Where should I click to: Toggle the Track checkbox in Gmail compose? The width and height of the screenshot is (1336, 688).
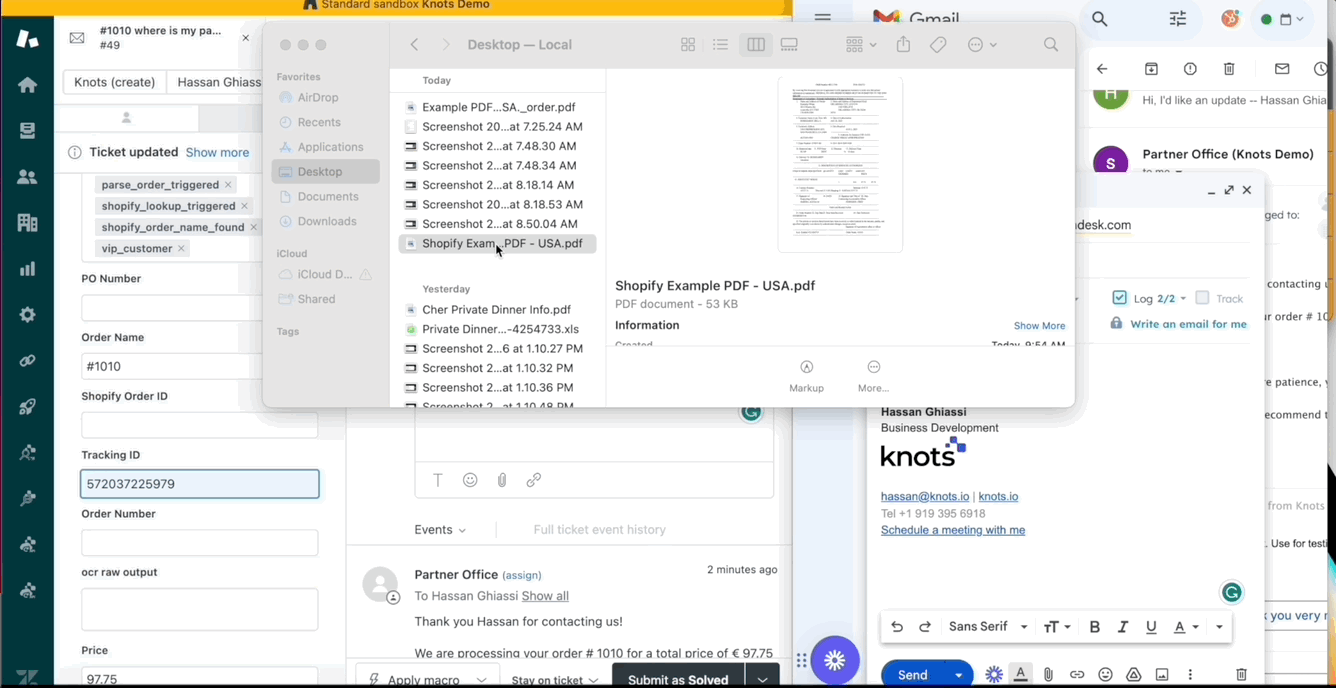point(1203,298)
